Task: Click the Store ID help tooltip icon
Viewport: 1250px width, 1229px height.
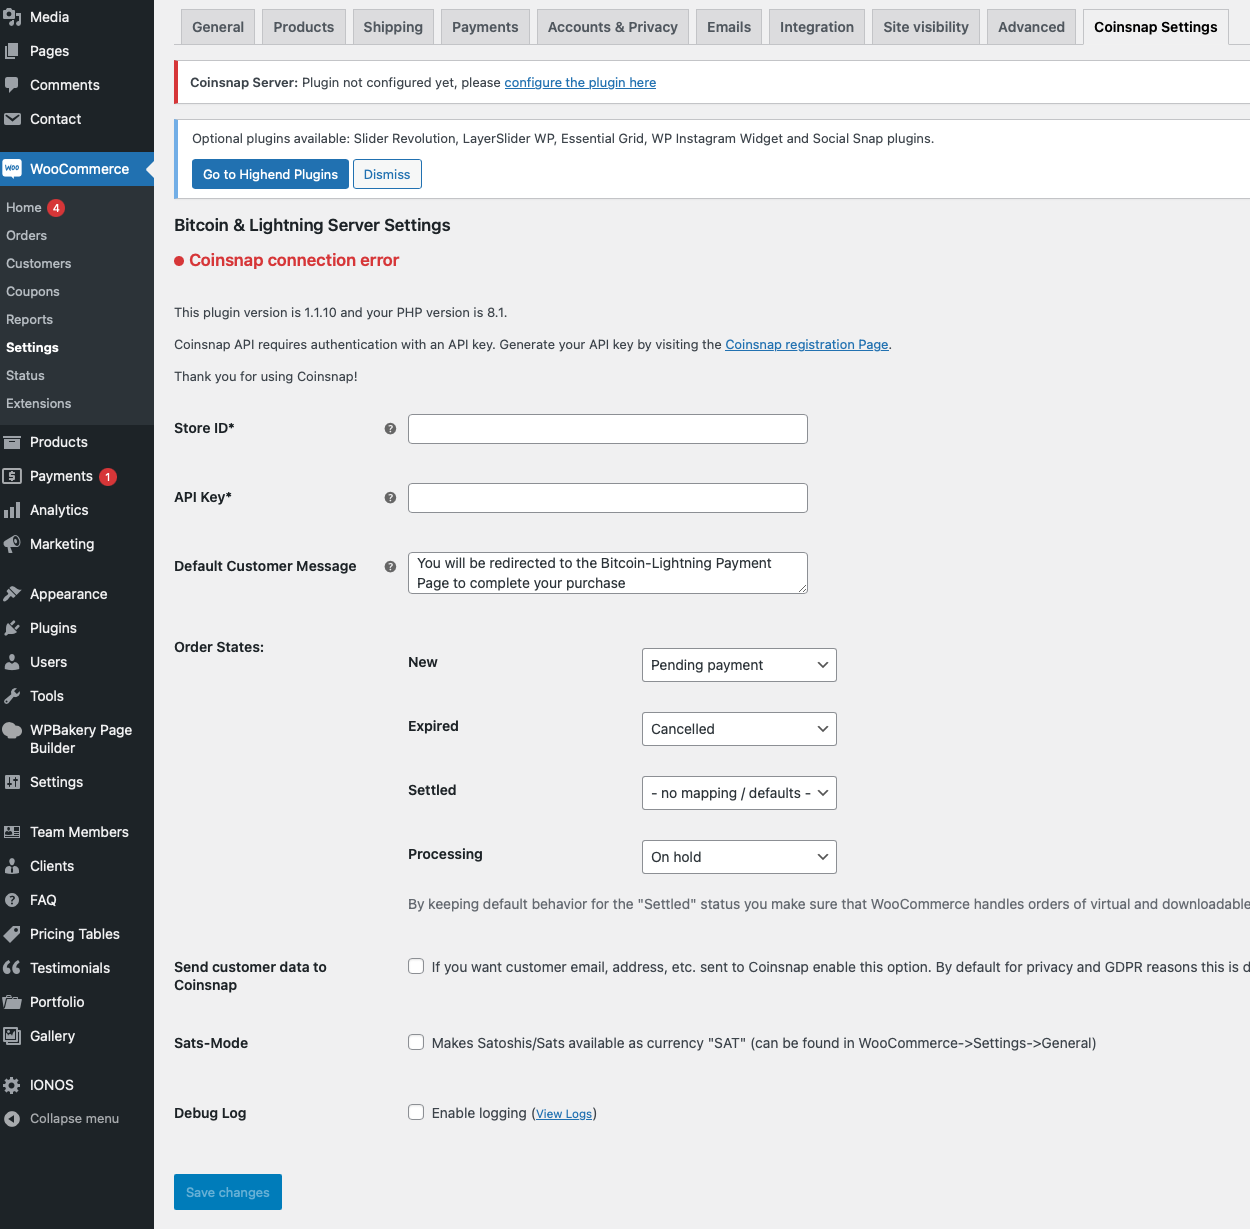Action: click(x=390, y=429)
